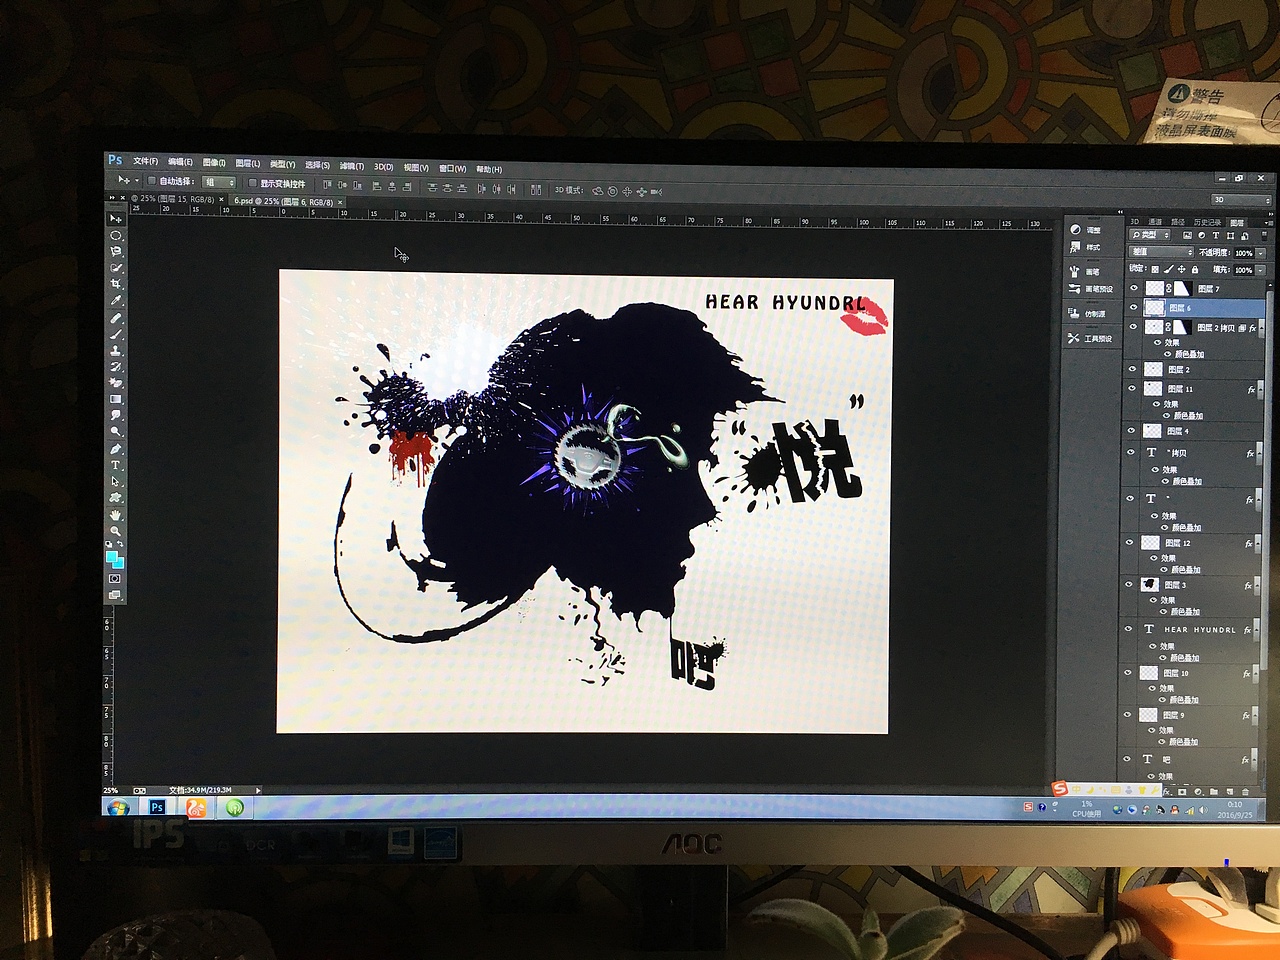Open the 仿制源 clone source panel

pyautogui.click(x=1088, y=313)
